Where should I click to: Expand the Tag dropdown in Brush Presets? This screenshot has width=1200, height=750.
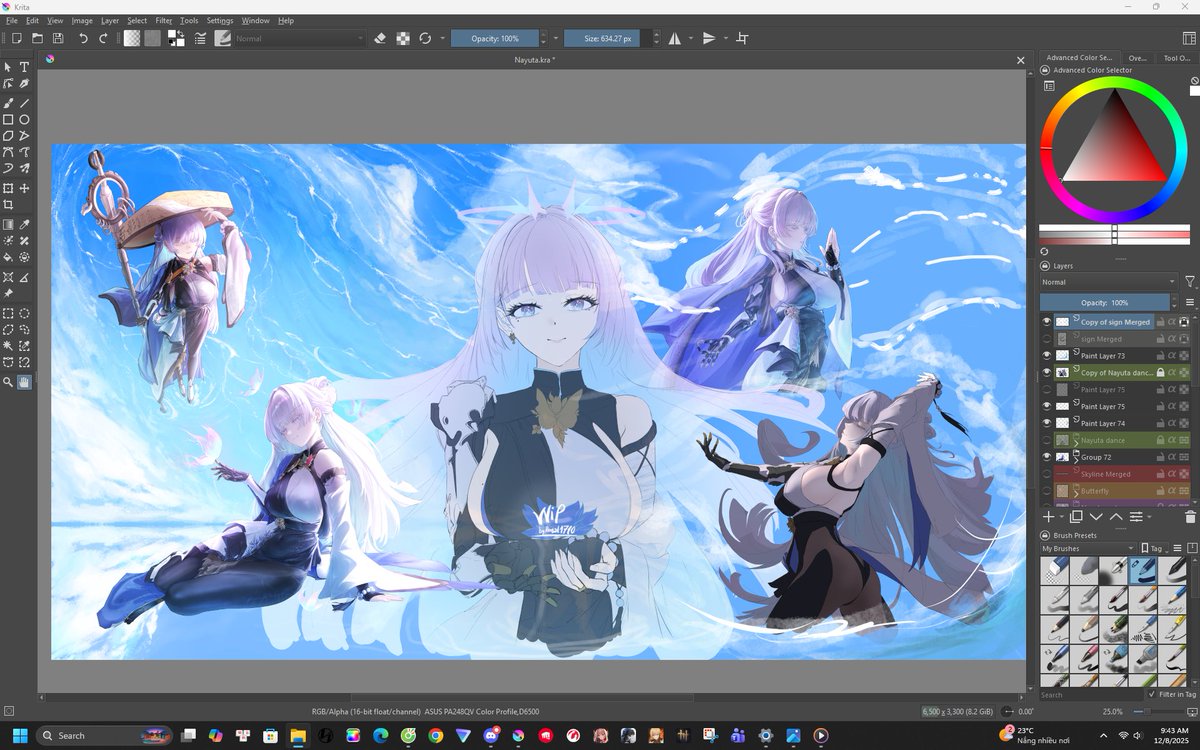(1152, 548)
